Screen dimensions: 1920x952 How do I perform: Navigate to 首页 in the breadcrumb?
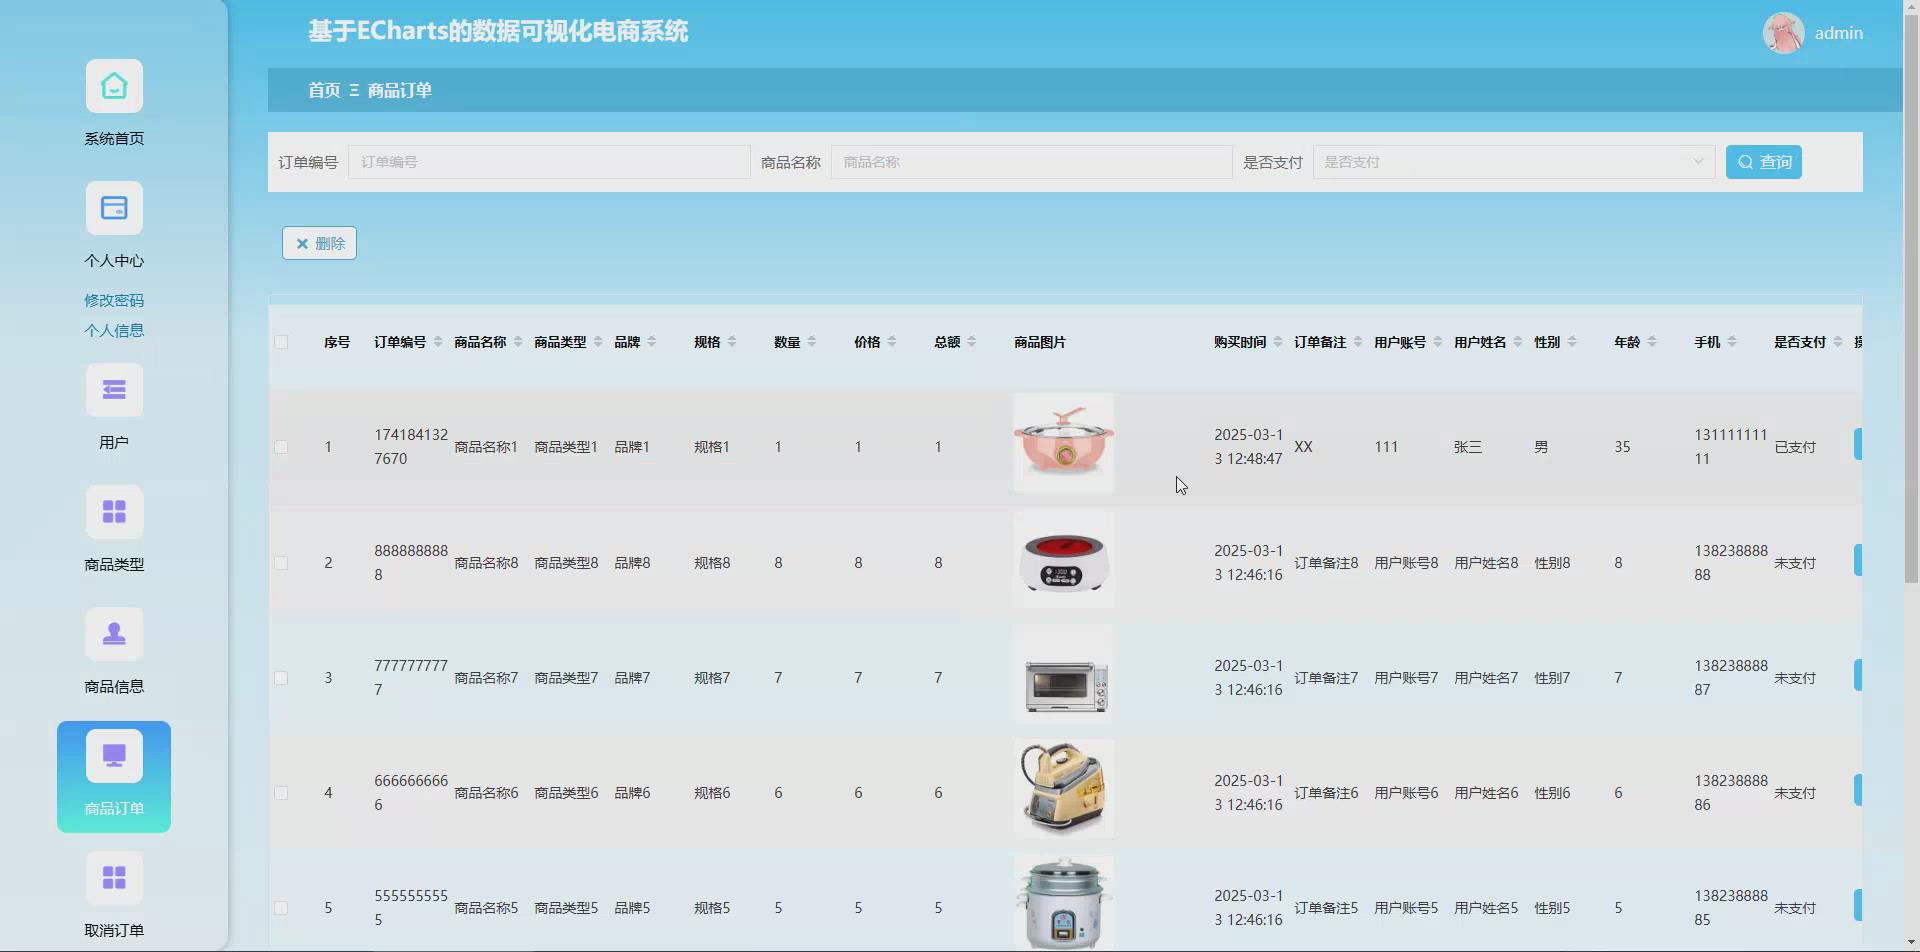[322, 90]
